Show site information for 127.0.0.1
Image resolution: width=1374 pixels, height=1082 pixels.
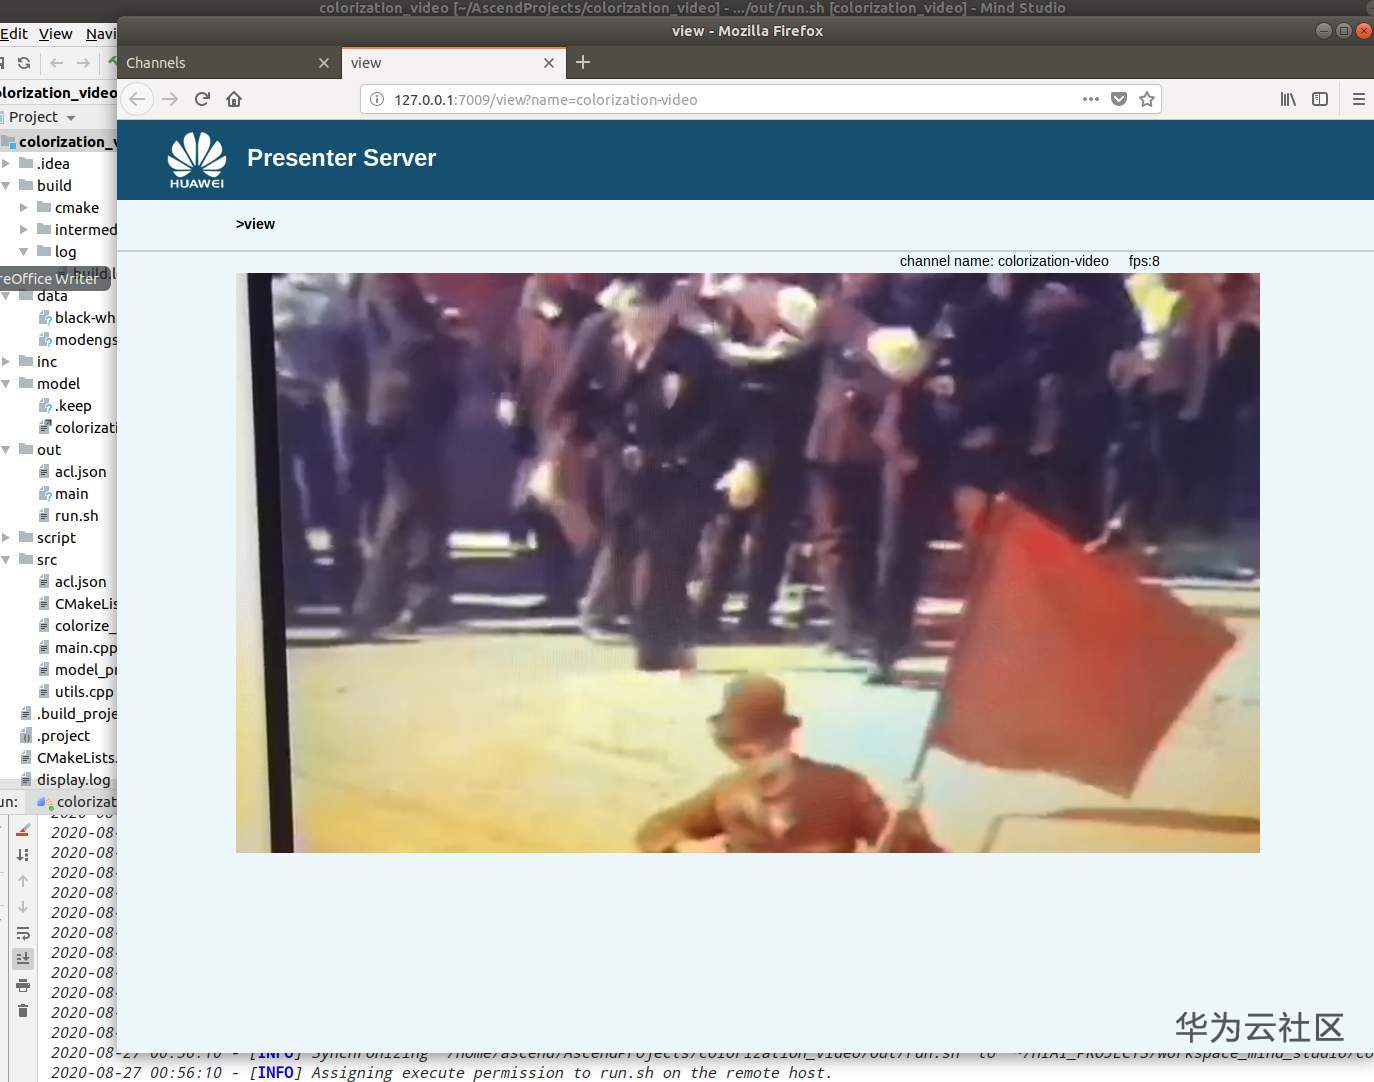(377, 99)
